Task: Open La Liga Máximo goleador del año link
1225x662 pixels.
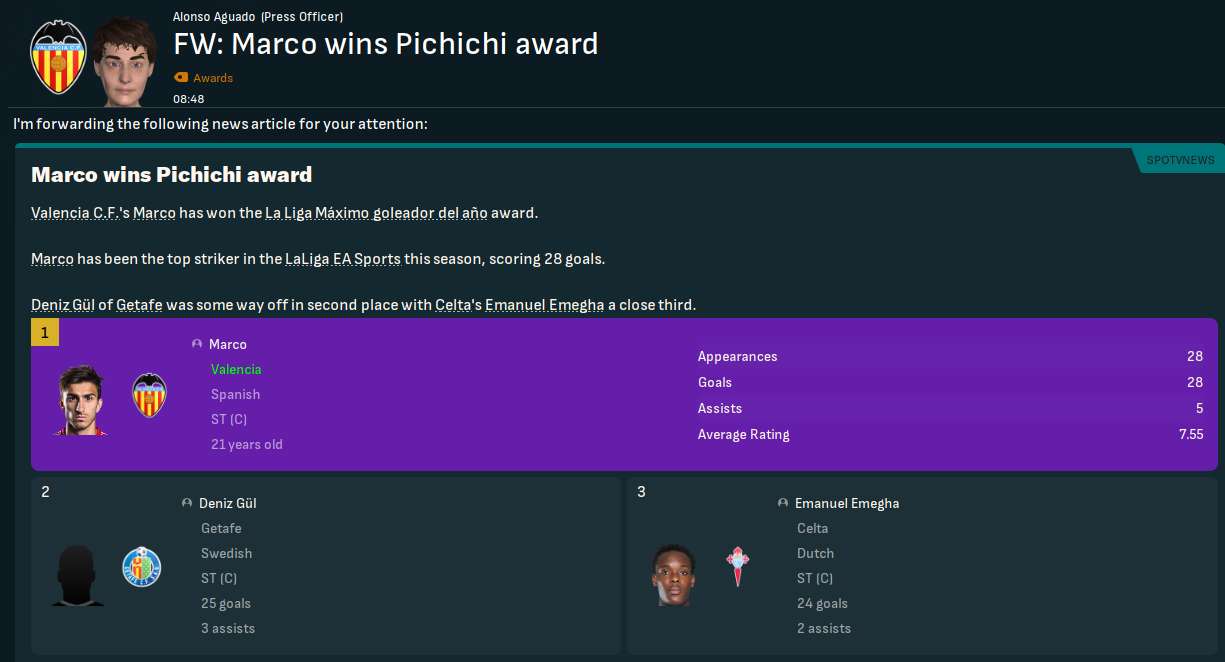Action: (x=385, y=213)
